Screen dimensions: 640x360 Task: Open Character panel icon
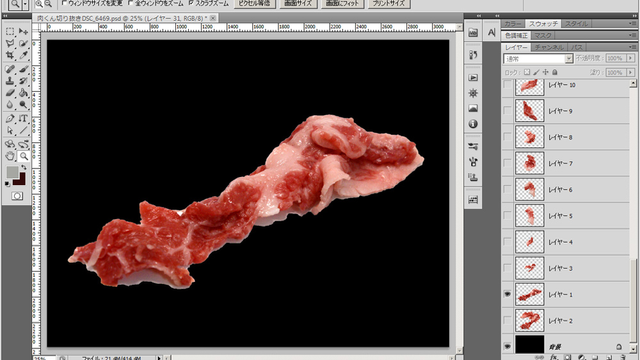point(491,33)
